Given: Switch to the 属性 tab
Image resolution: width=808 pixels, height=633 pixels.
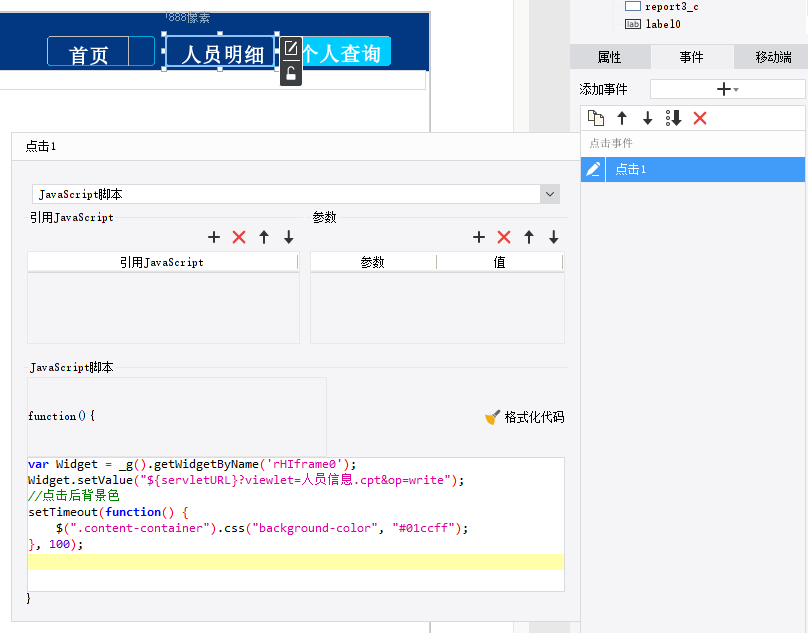Looking at the screenshot, I should click(x=610, y=57).
